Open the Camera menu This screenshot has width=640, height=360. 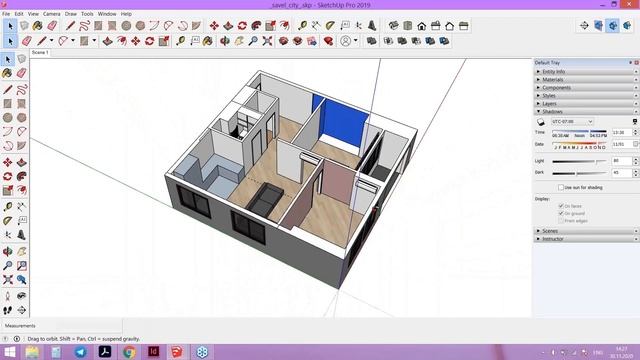51,14
